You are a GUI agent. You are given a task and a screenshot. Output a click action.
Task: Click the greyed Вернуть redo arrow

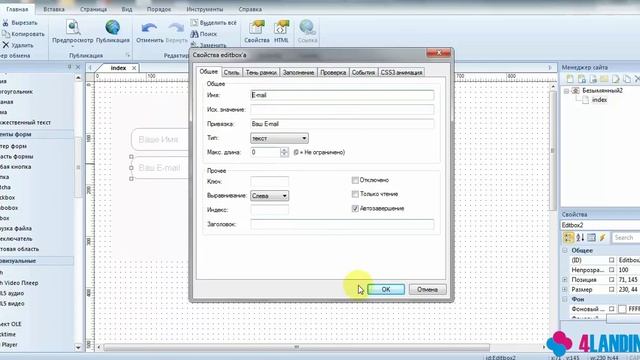pos(176,28)
